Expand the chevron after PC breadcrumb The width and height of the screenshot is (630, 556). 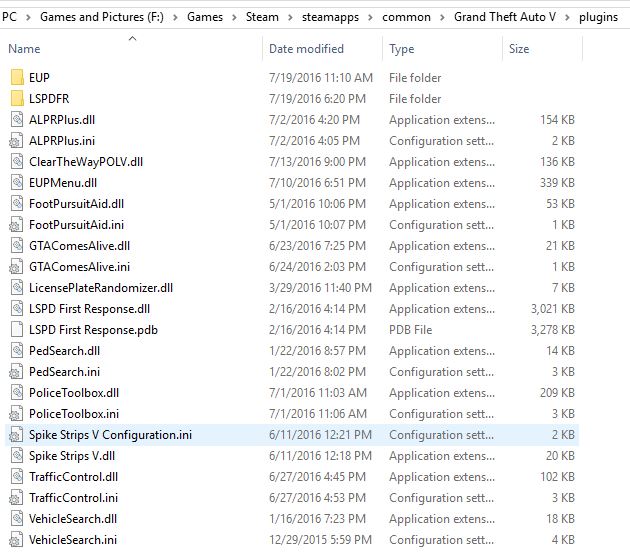[x=28, y=17]
